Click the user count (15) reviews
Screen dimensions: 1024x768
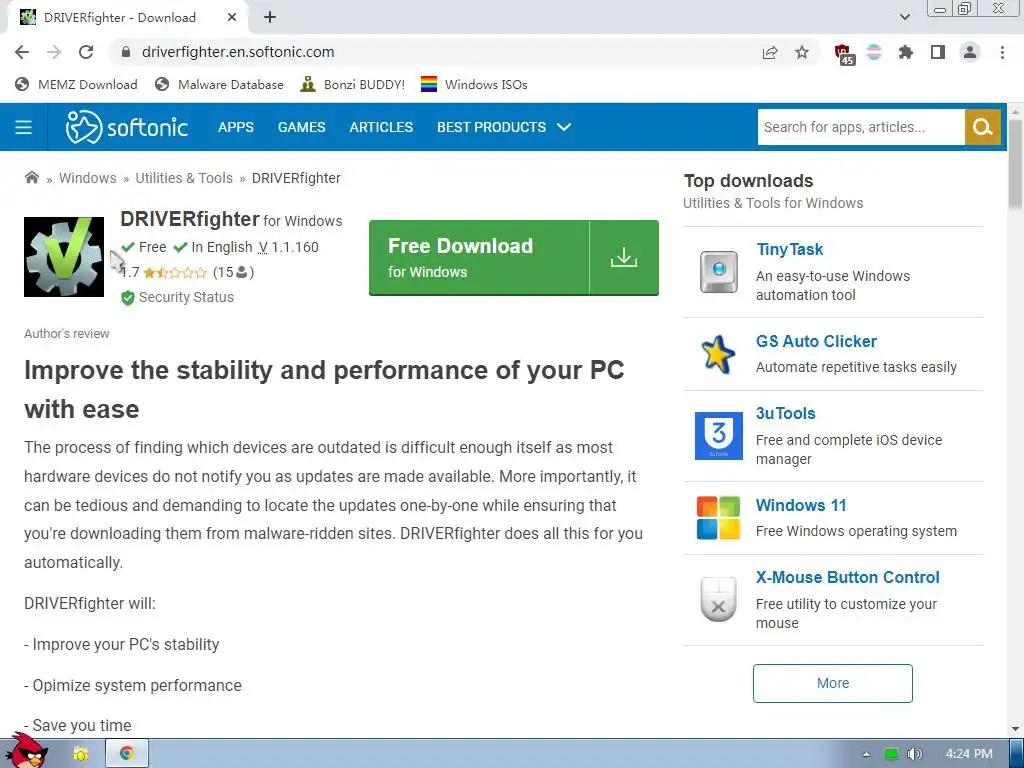233,272
